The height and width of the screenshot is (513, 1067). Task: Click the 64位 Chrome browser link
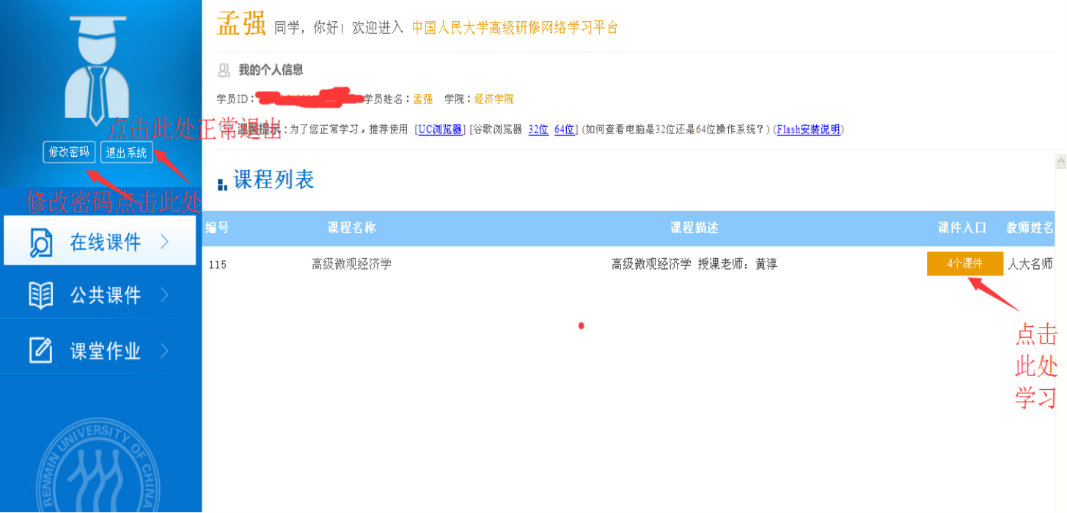pyautogui.click(x=565, y=129)
